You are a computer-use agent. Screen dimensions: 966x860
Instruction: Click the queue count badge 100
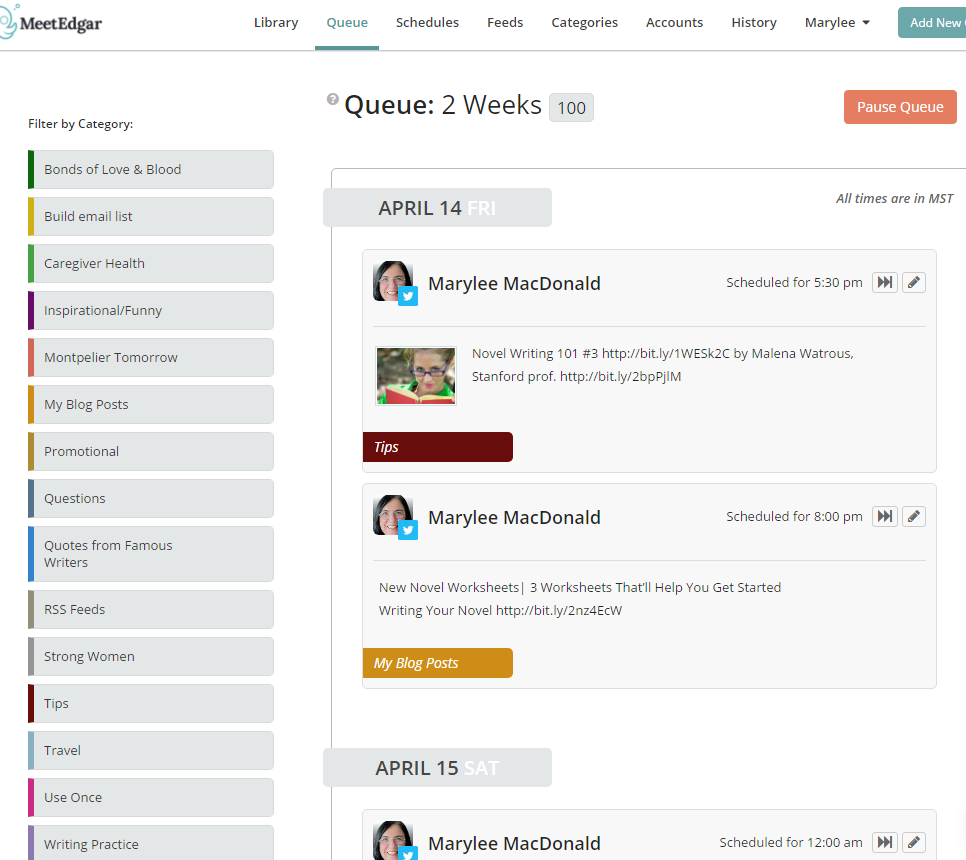[x=571, y=108]
